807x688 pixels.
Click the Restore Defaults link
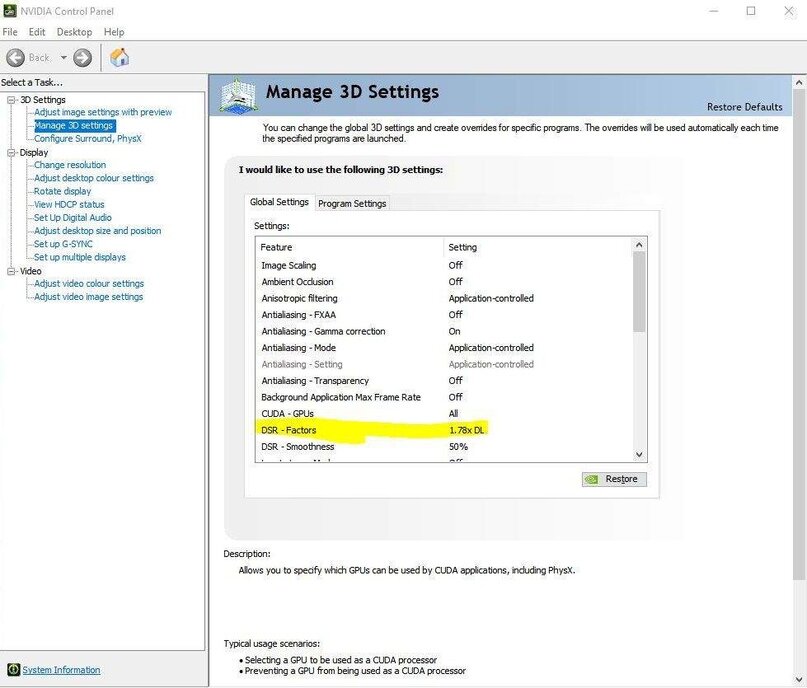point(744,107)
